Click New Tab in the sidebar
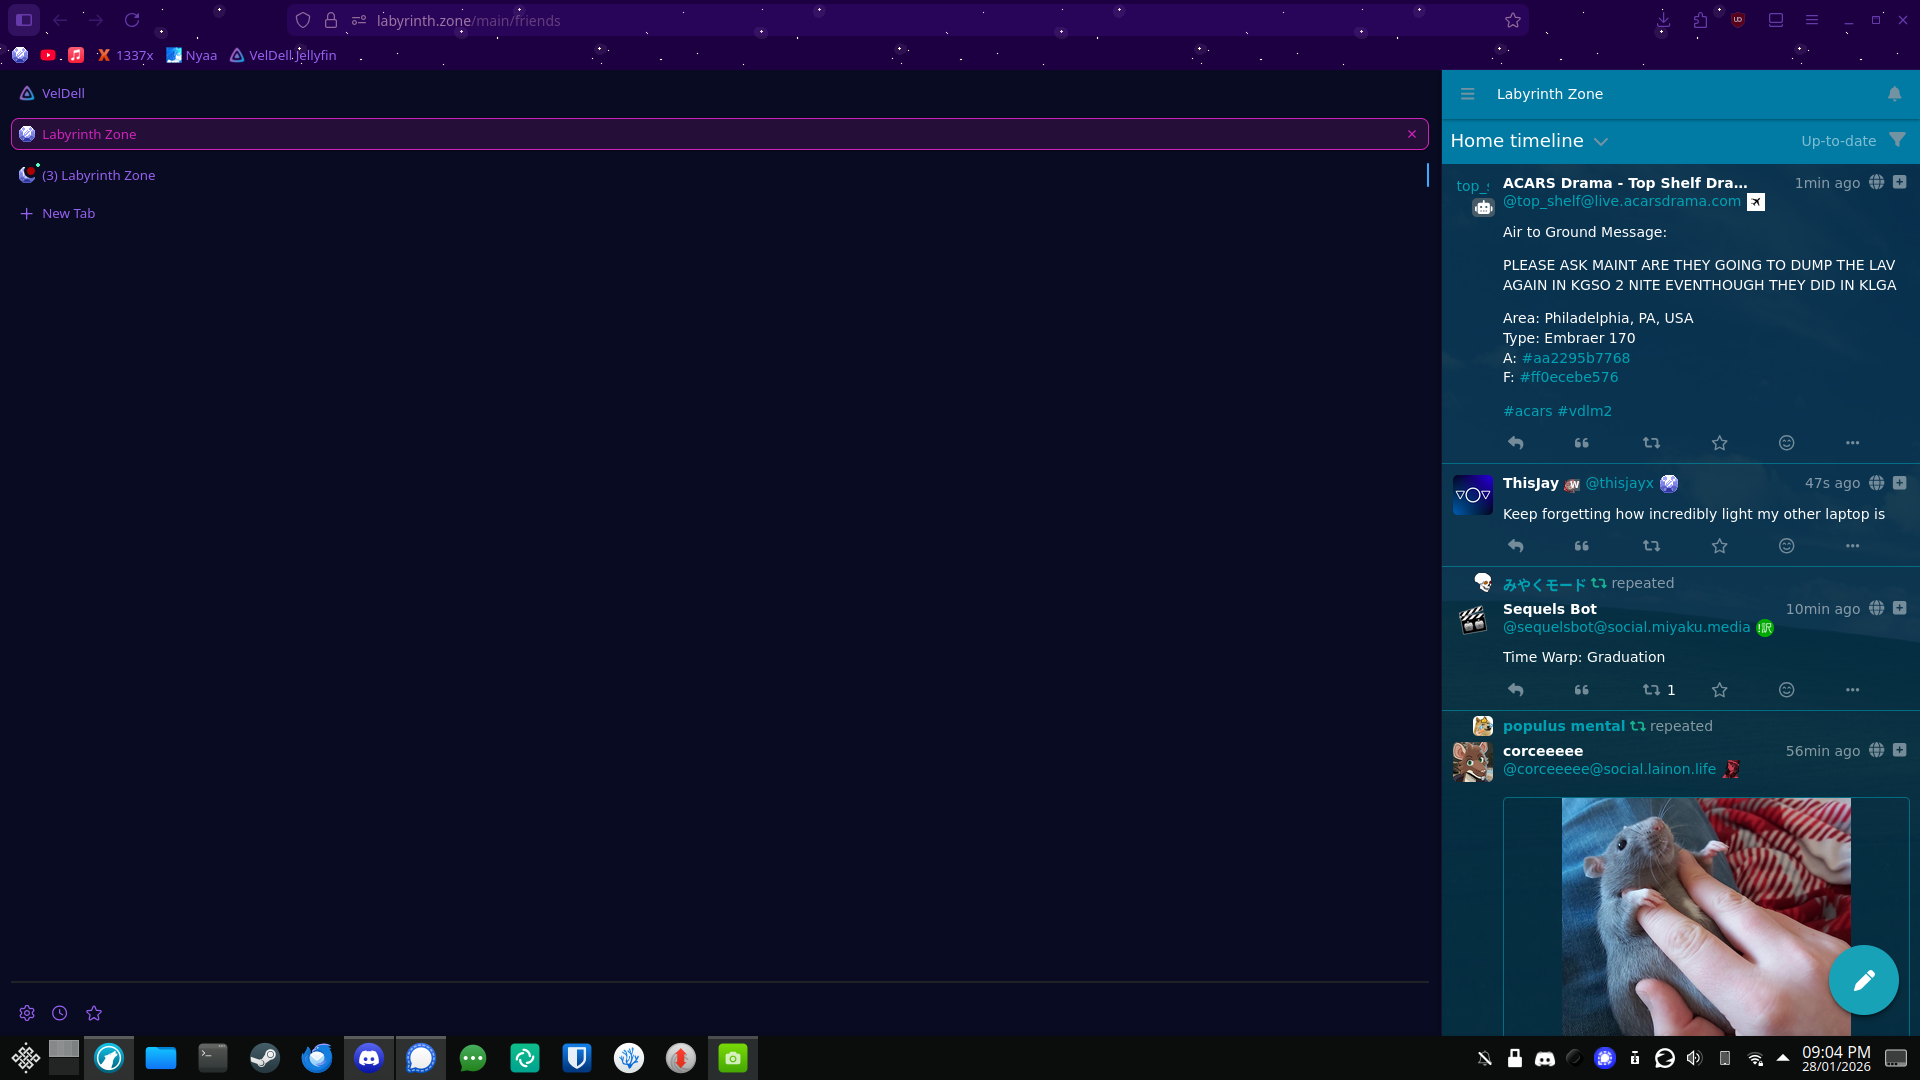Image resolution: width=1920 pixels, height=1080 pixels. [68, 213]
